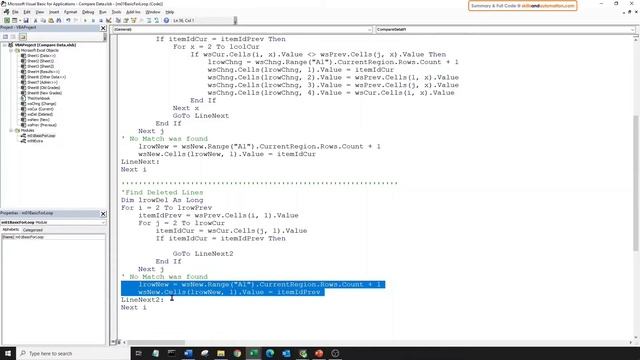Open the Edit menu

click(x=27, y=12)
